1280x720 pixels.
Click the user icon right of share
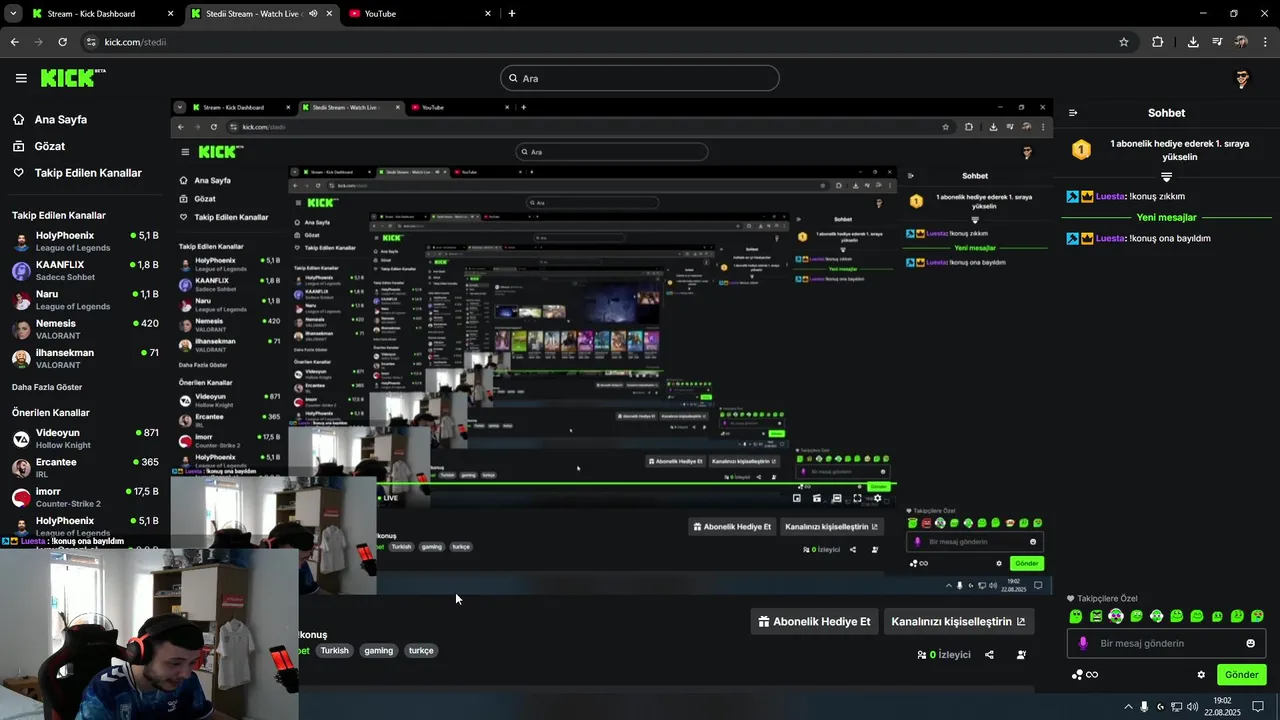click(x=1021, y=655)
